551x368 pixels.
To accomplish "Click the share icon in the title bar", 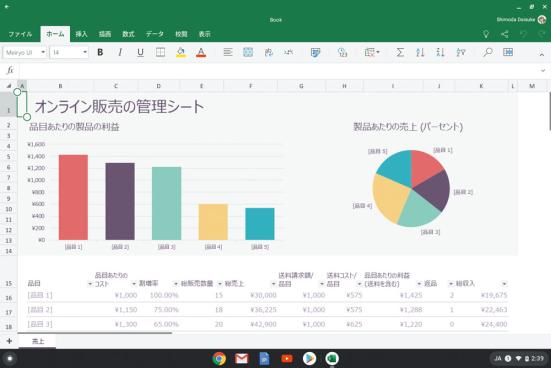I will [505, 34].
